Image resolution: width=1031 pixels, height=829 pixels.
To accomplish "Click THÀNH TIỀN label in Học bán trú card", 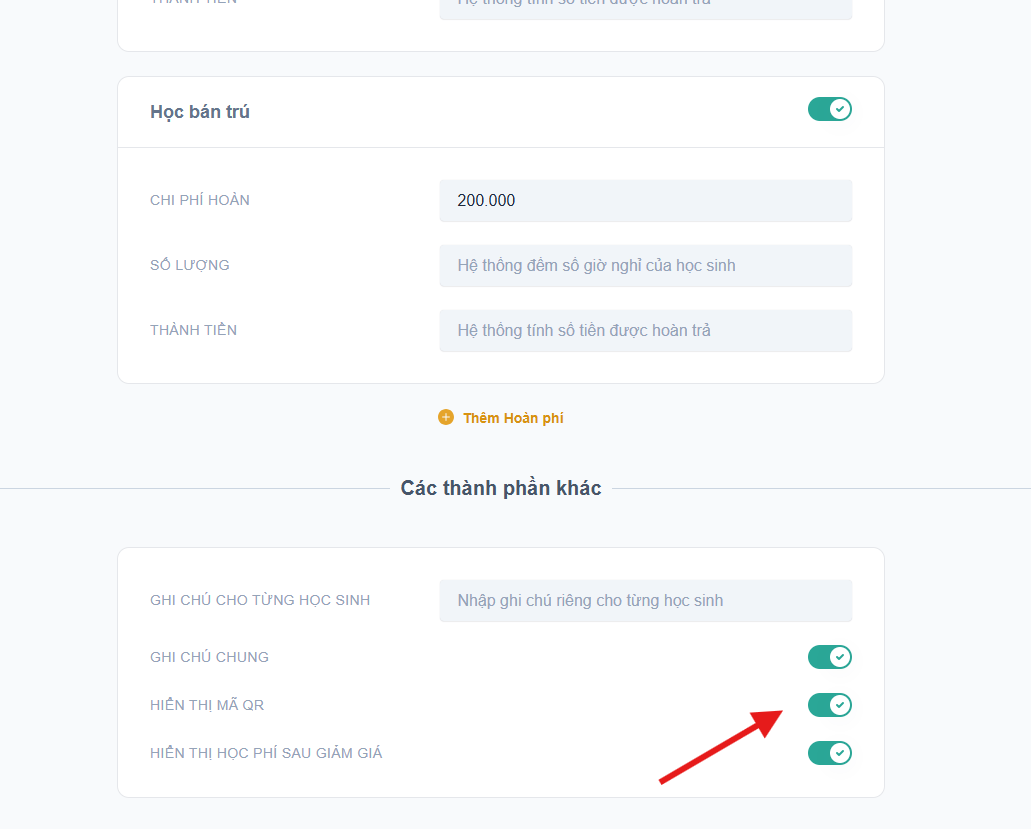I will tap(194, 330).
